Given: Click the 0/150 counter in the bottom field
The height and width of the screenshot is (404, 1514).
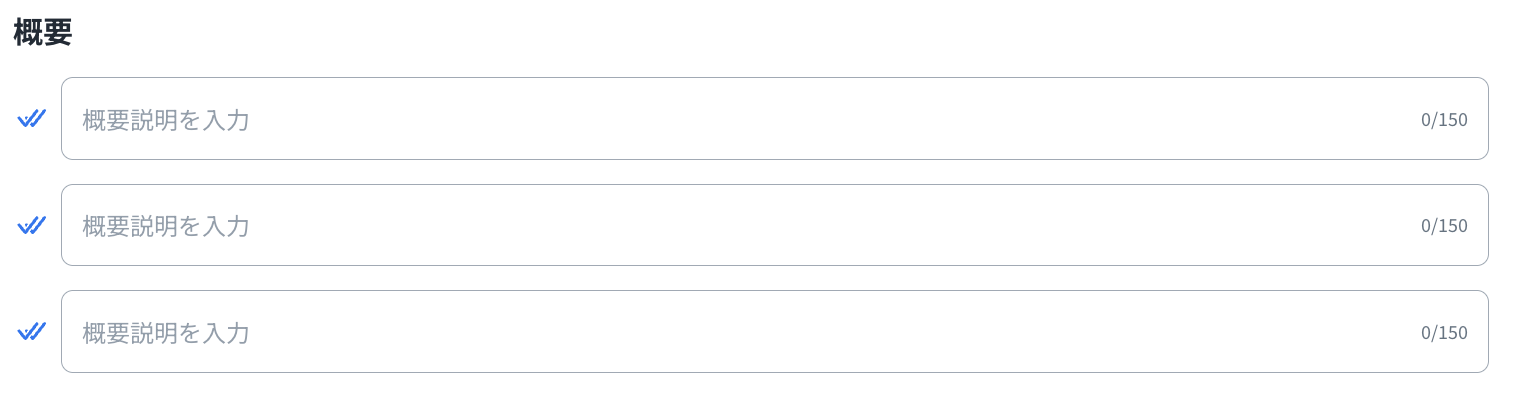Looking at the screenshot, I should (x=1444, y=333).
